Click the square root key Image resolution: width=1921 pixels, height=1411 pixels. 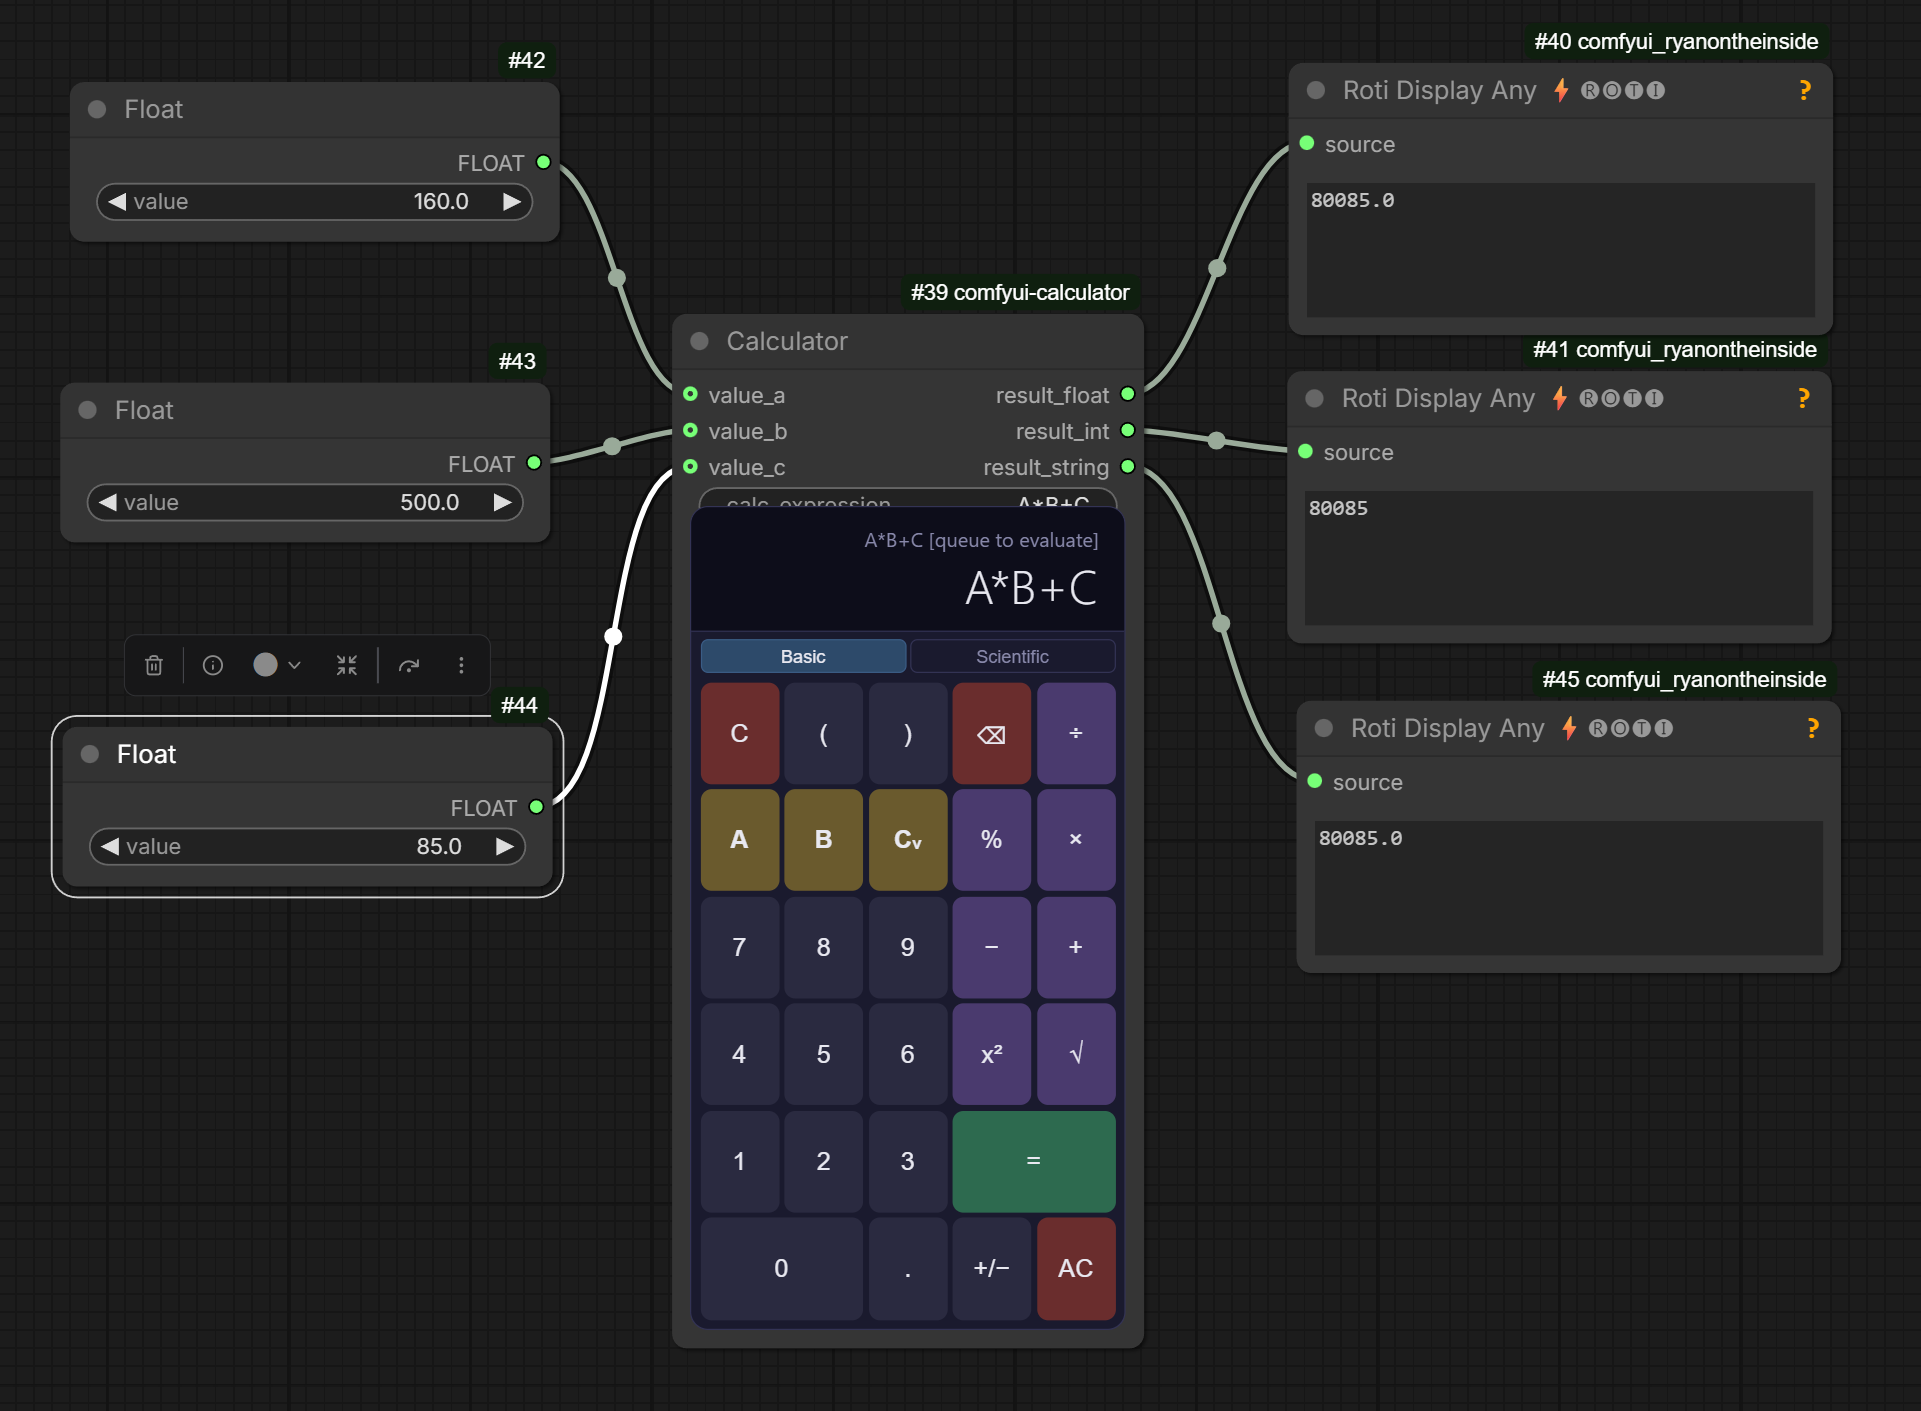pyautogui.click(x=1076, y=1054)
